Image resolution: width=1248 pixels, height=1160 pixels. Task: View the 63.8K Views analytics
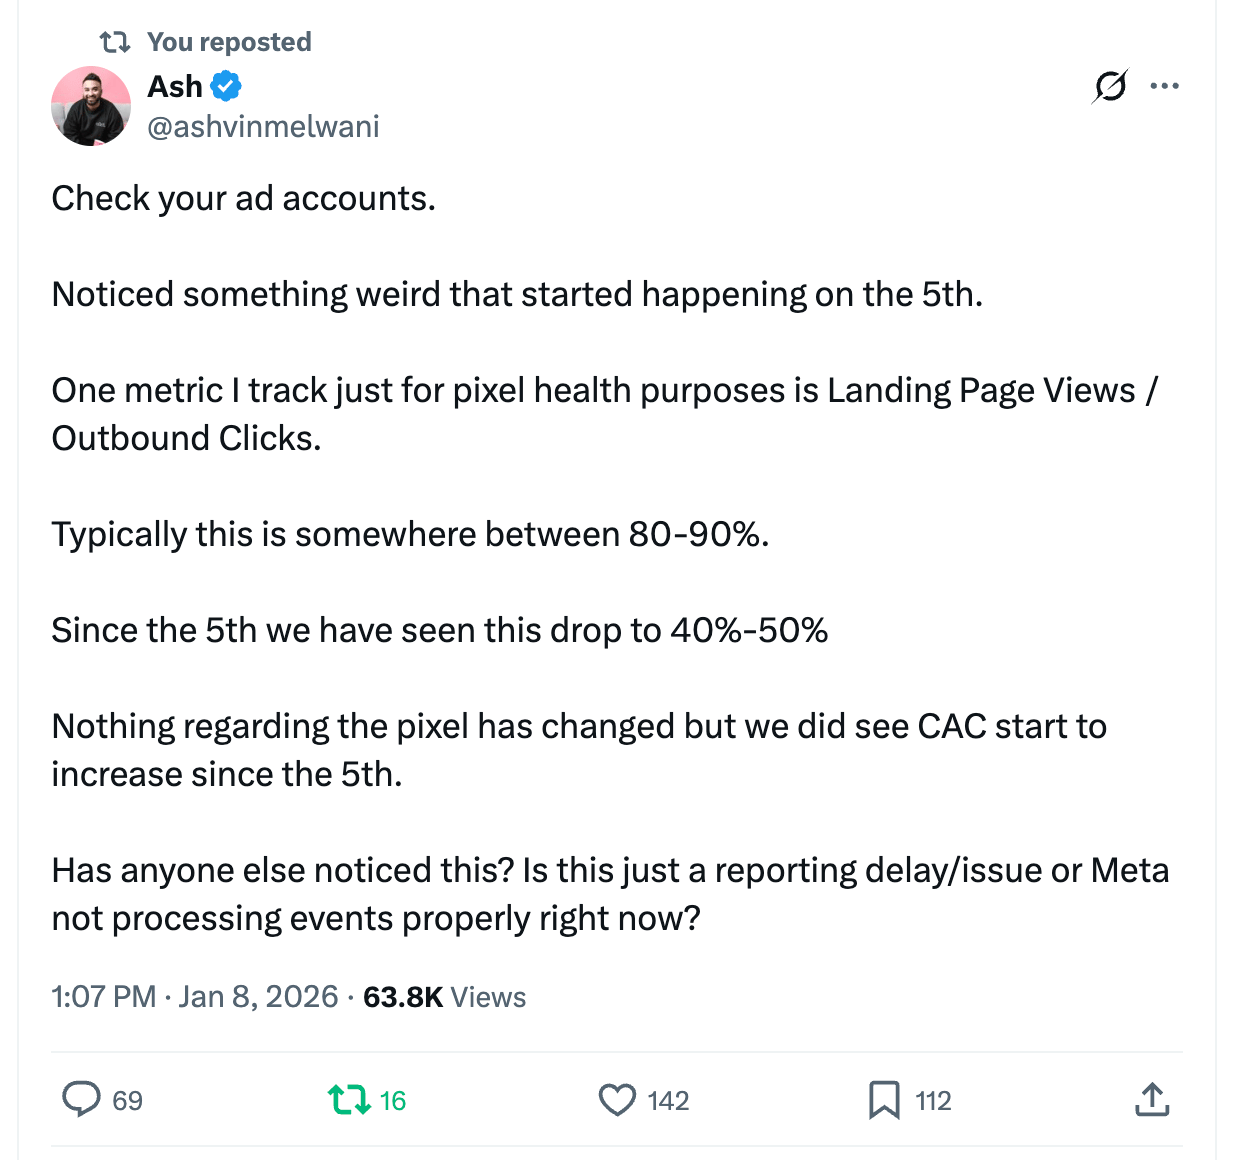click(444, 997)
